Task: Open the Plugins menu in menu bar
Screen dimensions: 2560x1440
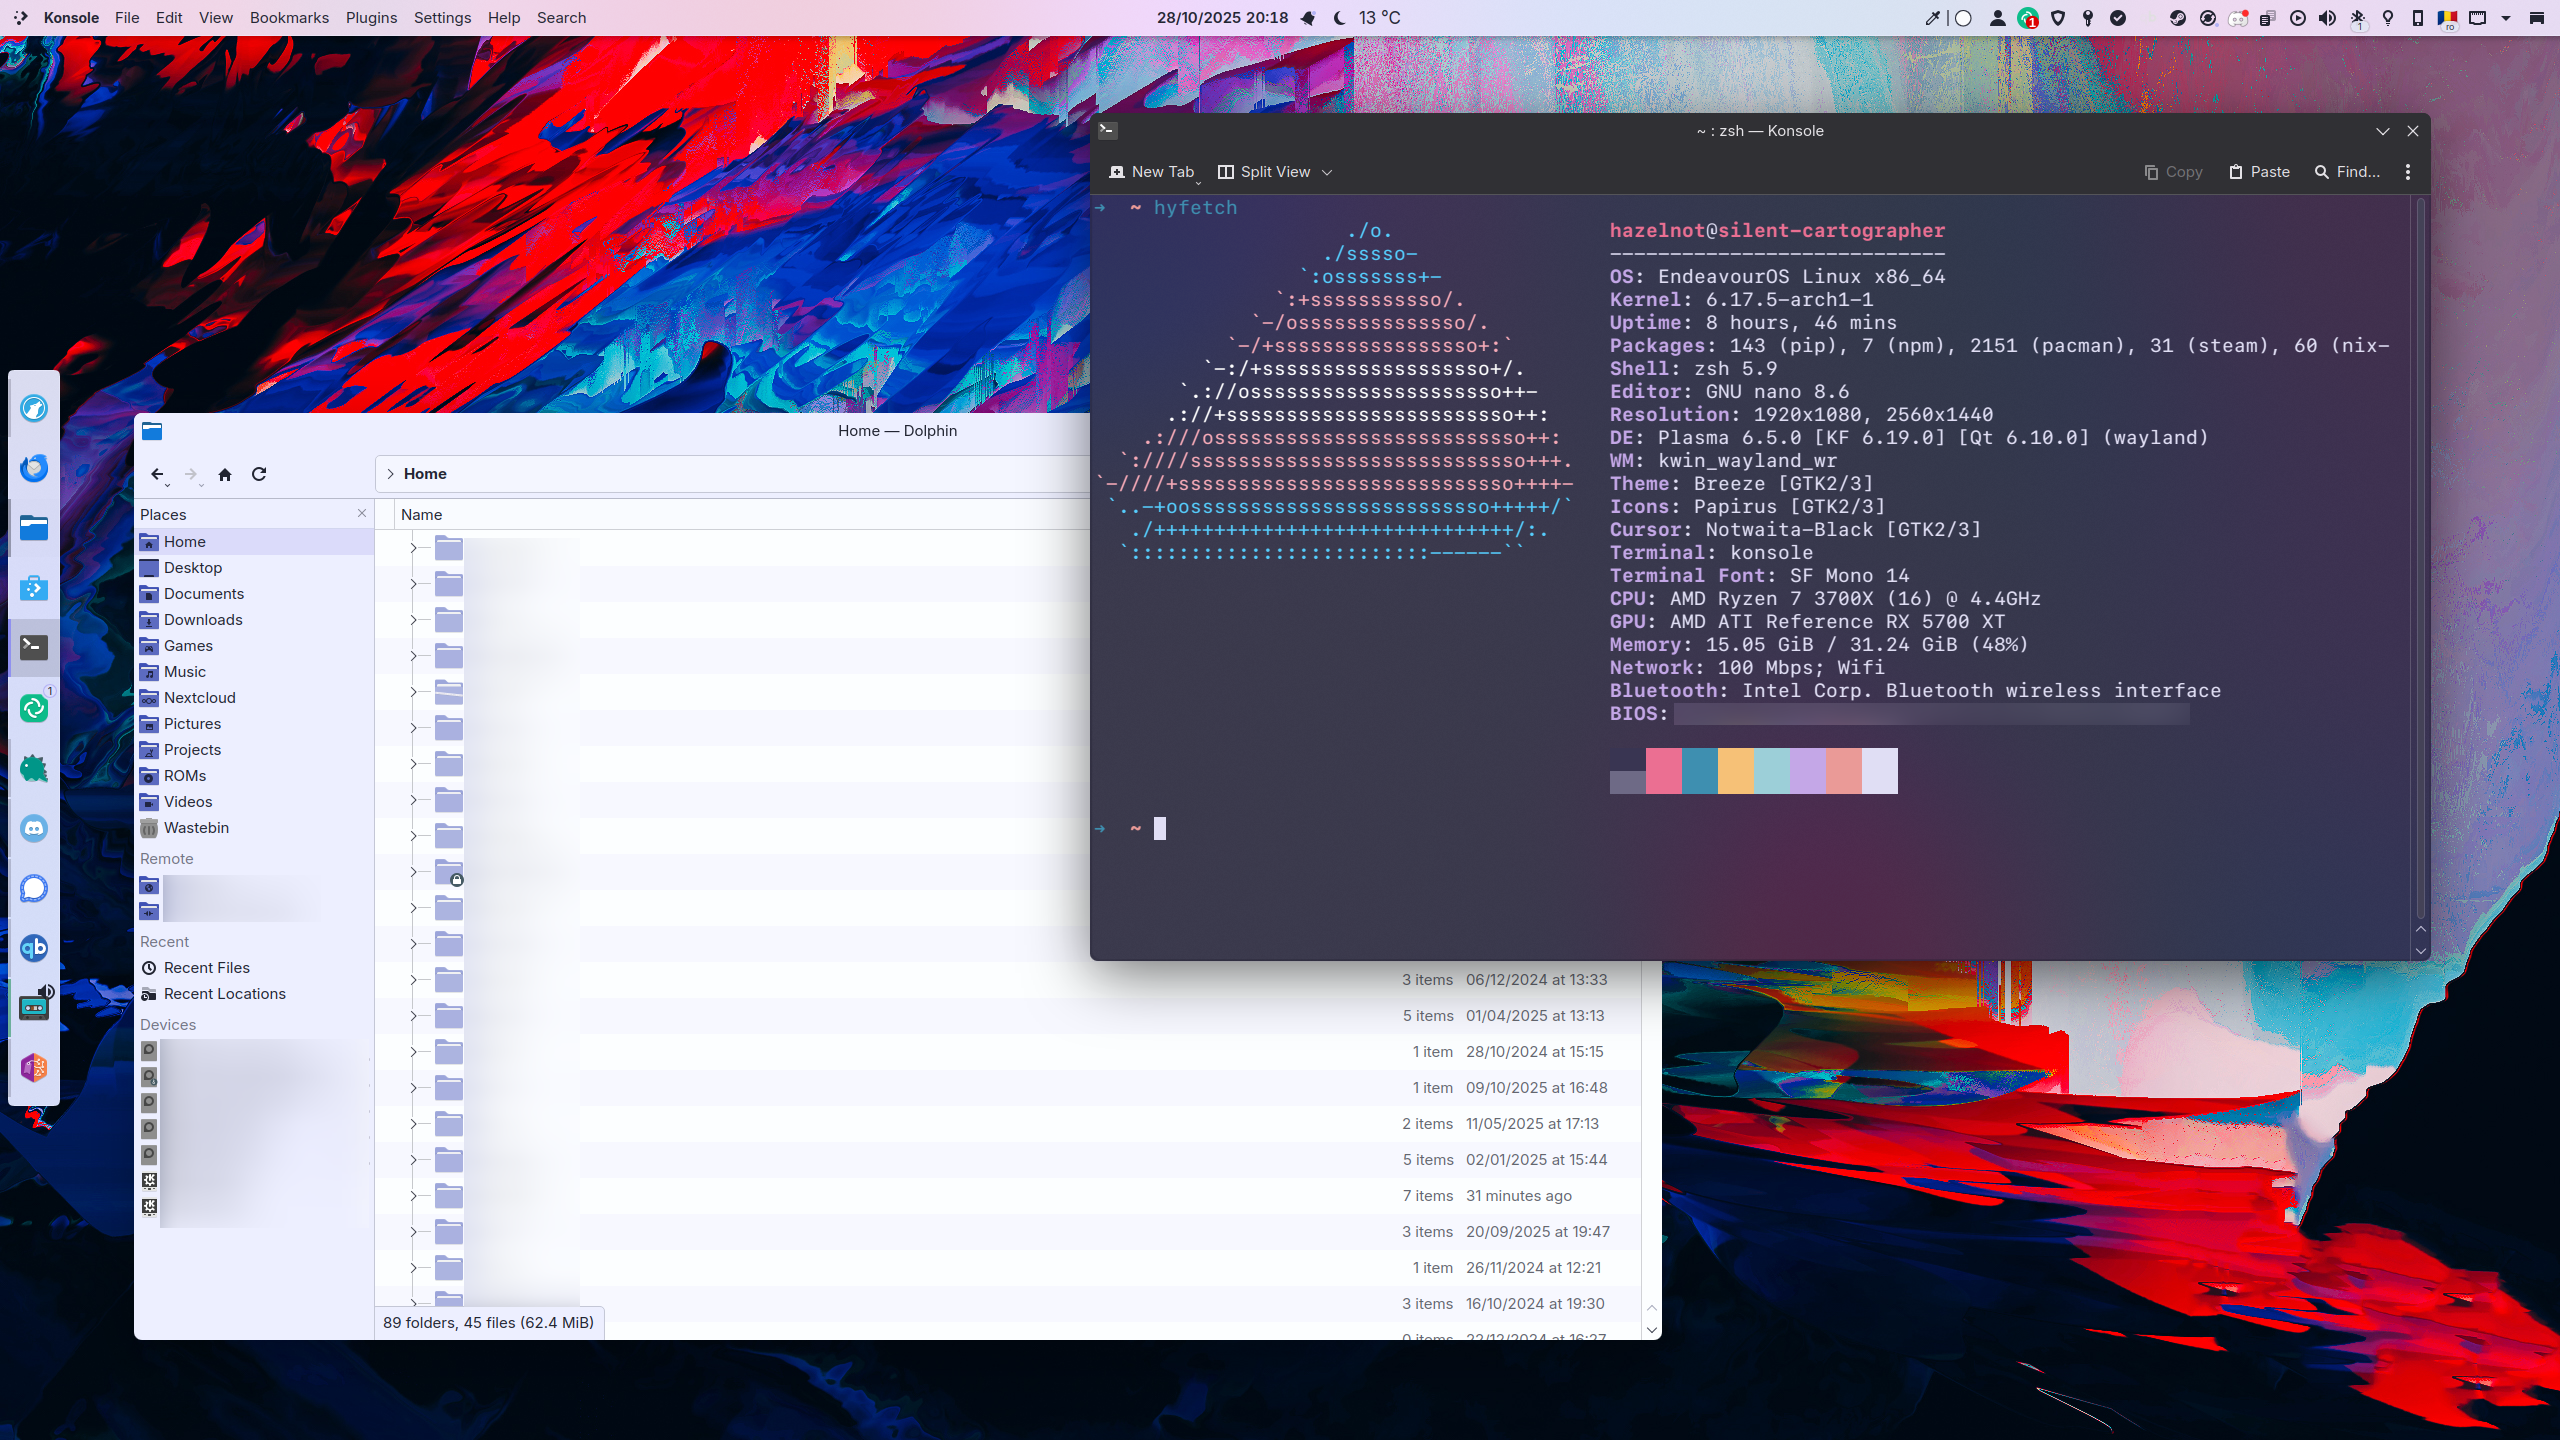Action: pos(371,18)
